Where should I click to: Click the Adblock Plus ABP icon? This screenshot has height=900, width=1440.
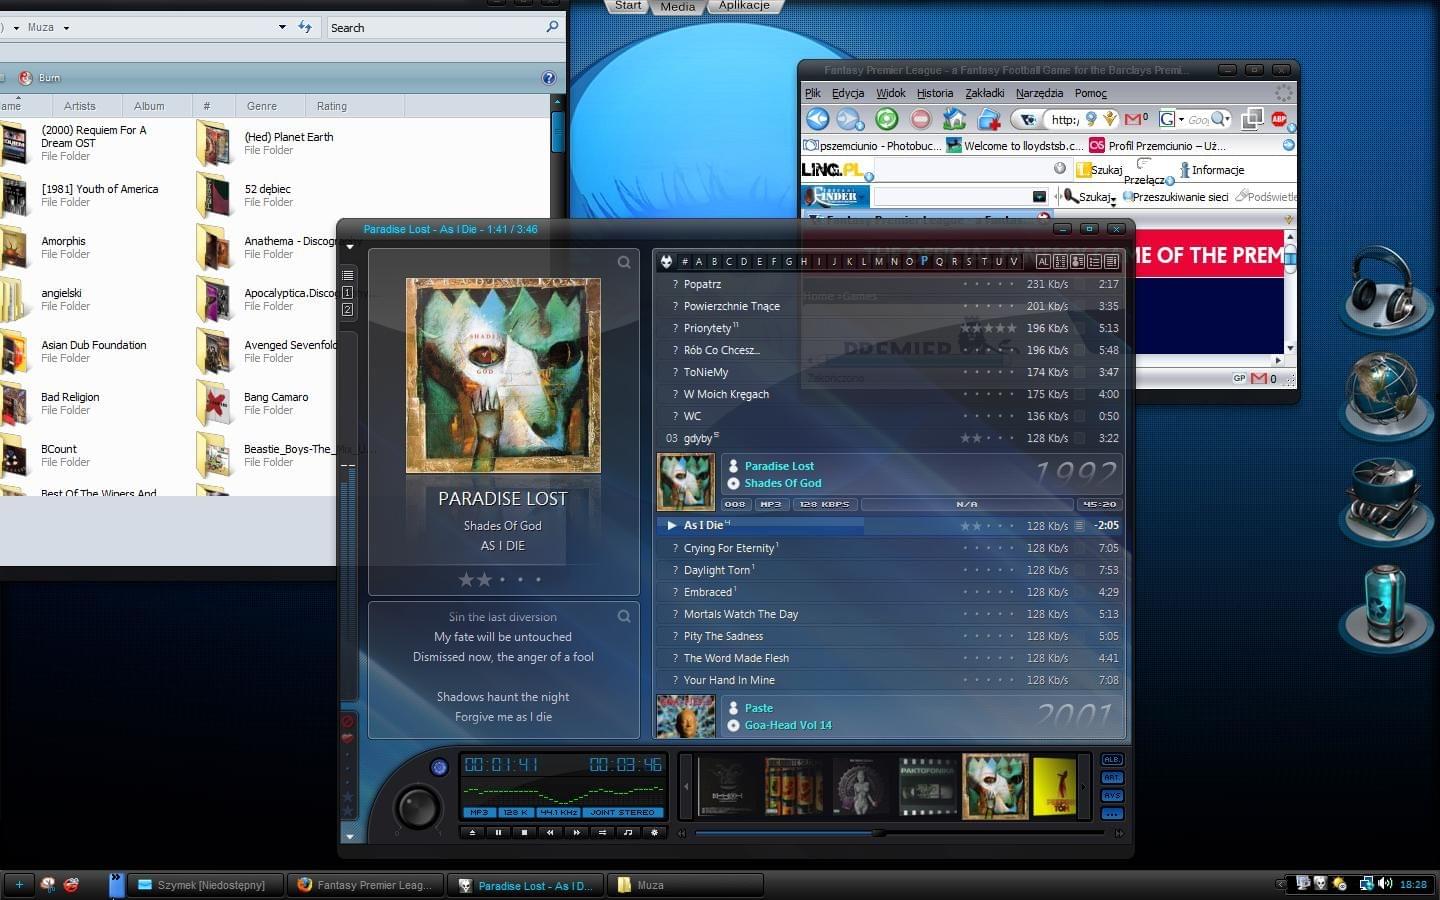pos(1279,119)
